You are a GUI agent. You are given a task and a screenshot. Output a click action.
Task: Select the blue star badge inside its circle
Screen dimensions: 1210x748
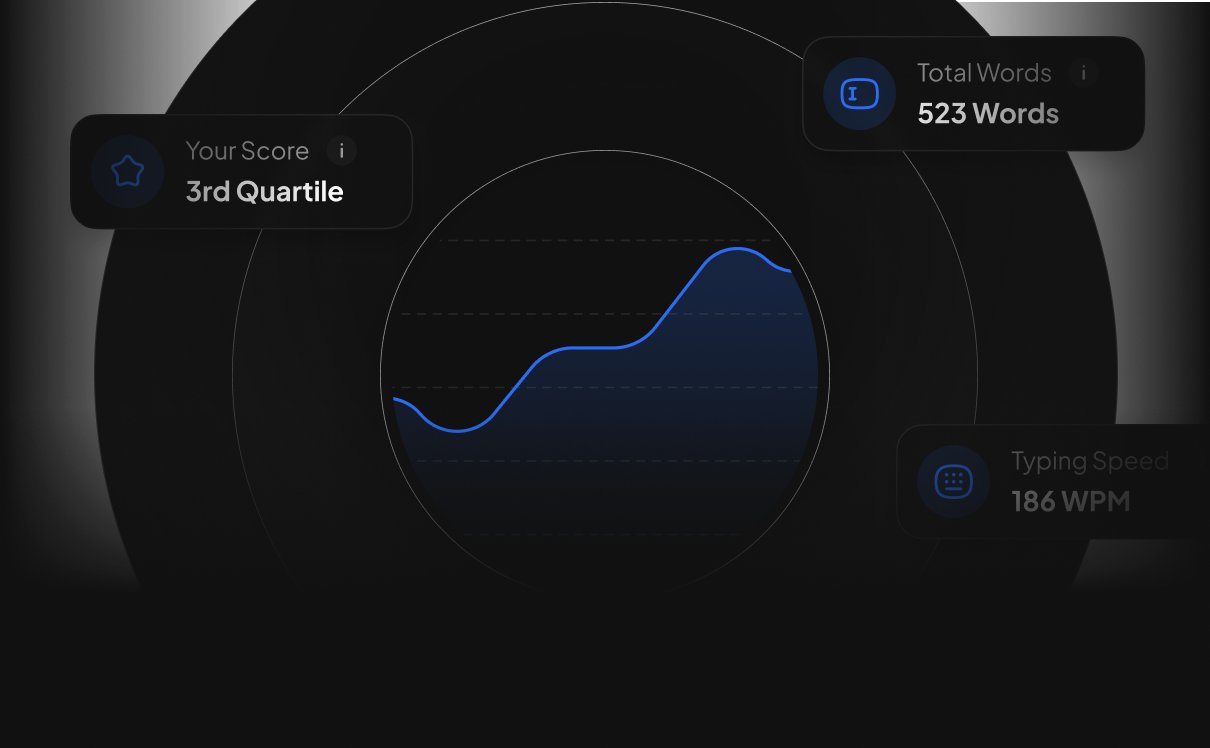tap(128, 171)
